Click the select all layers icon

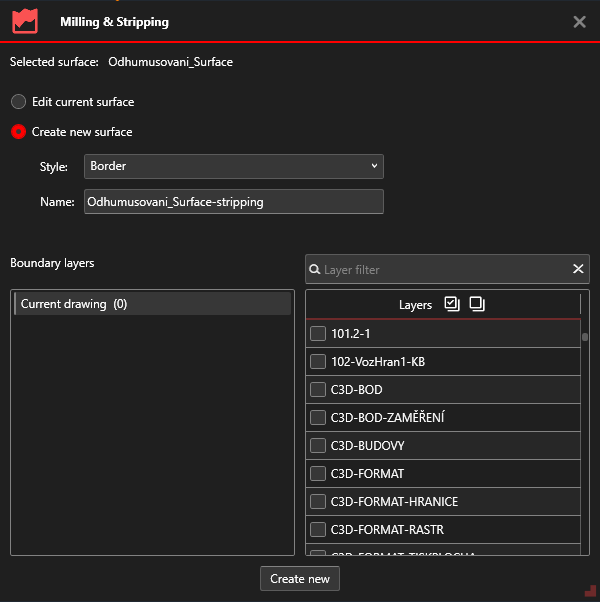tap(452, 304)
